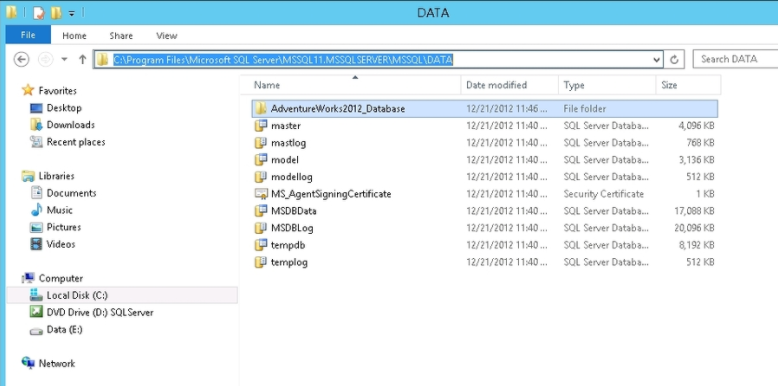Click the Videos filmstrip icon
This screenshot has height=386, width=778.
click(36, 244)
